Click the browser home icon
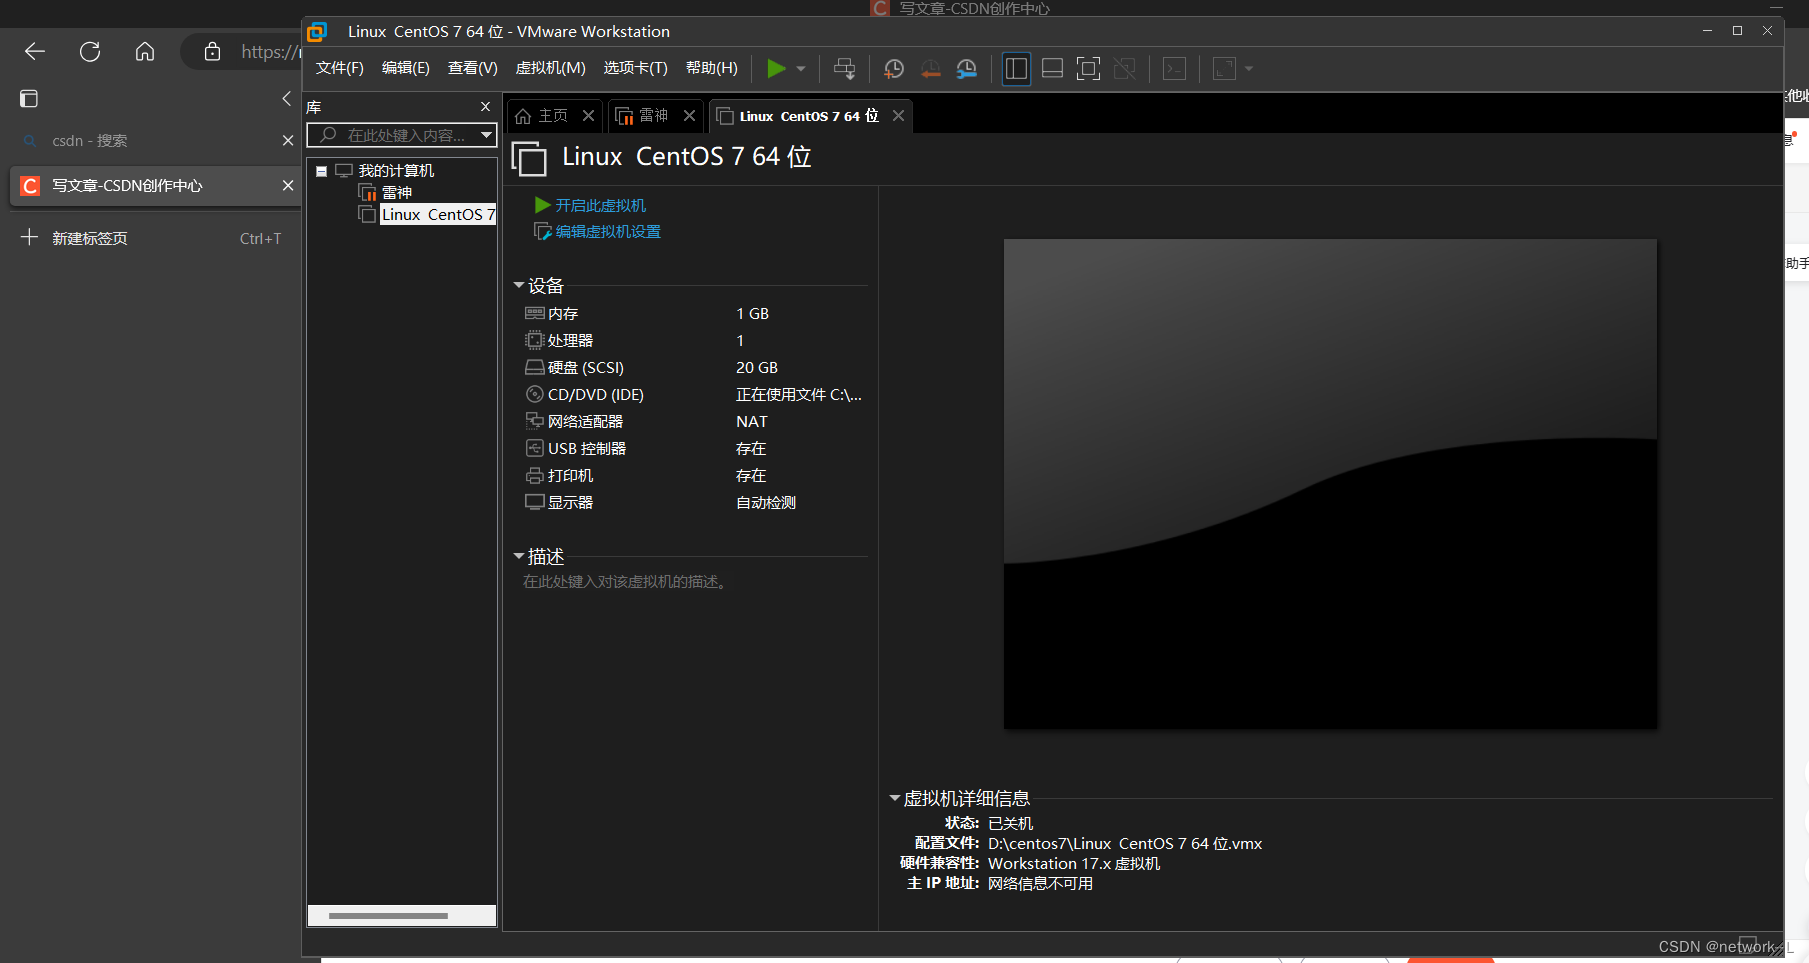This screenshot has height=963, width=1809. 145,52
